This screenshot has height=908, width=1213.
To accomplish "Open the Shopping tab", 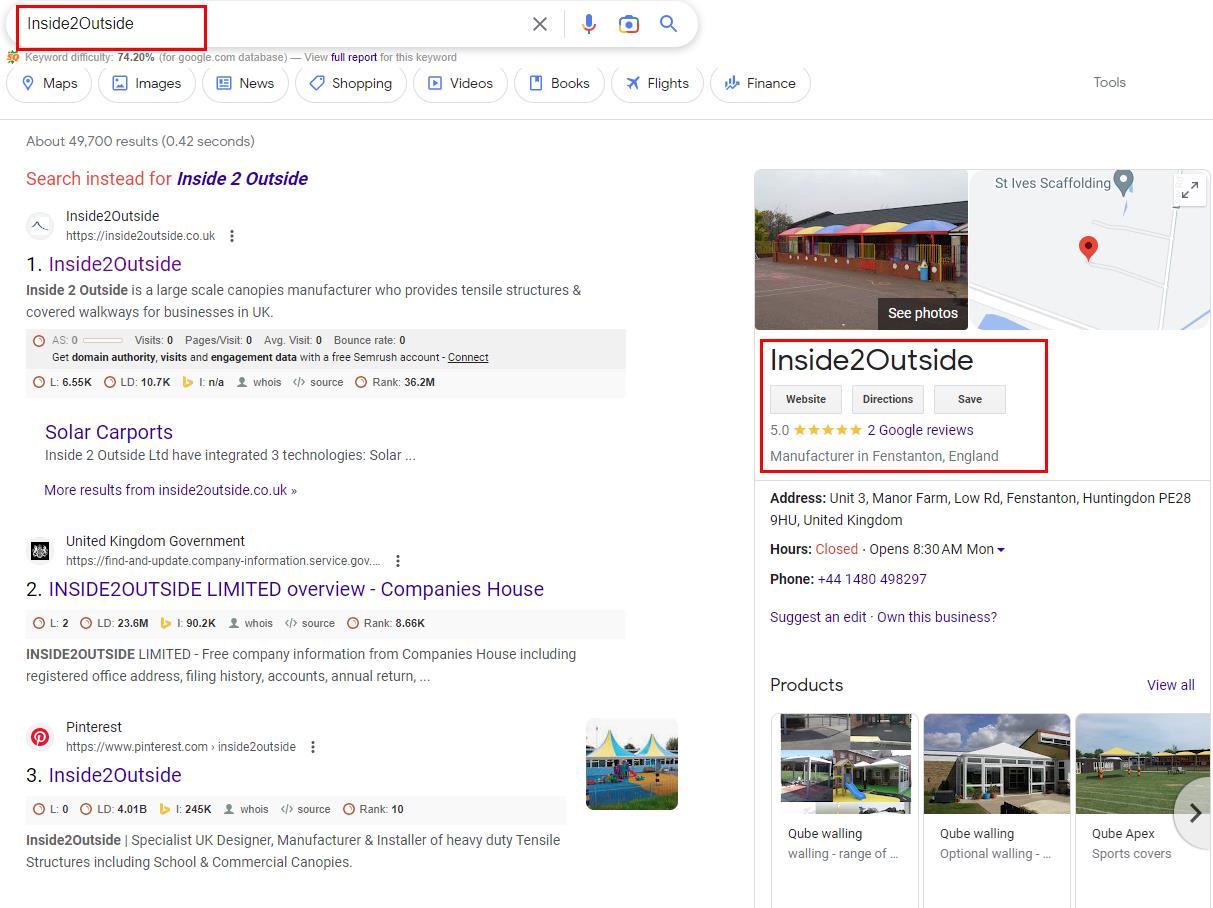I will 351,83.
